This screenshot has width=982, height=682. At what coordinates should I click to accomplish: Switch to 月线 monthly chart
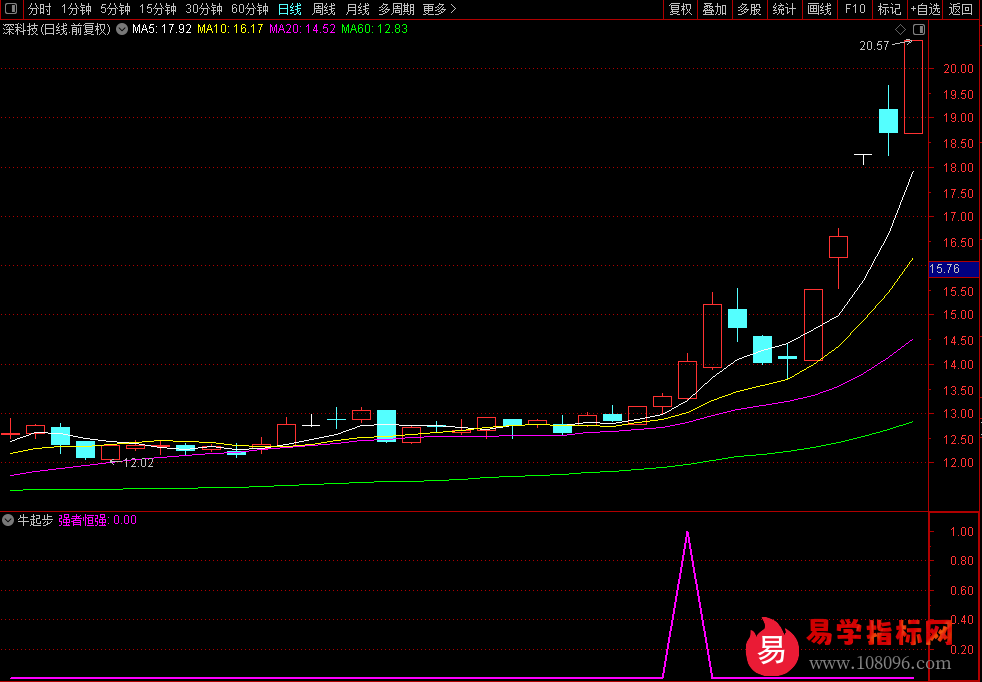(x=358, y=9)
